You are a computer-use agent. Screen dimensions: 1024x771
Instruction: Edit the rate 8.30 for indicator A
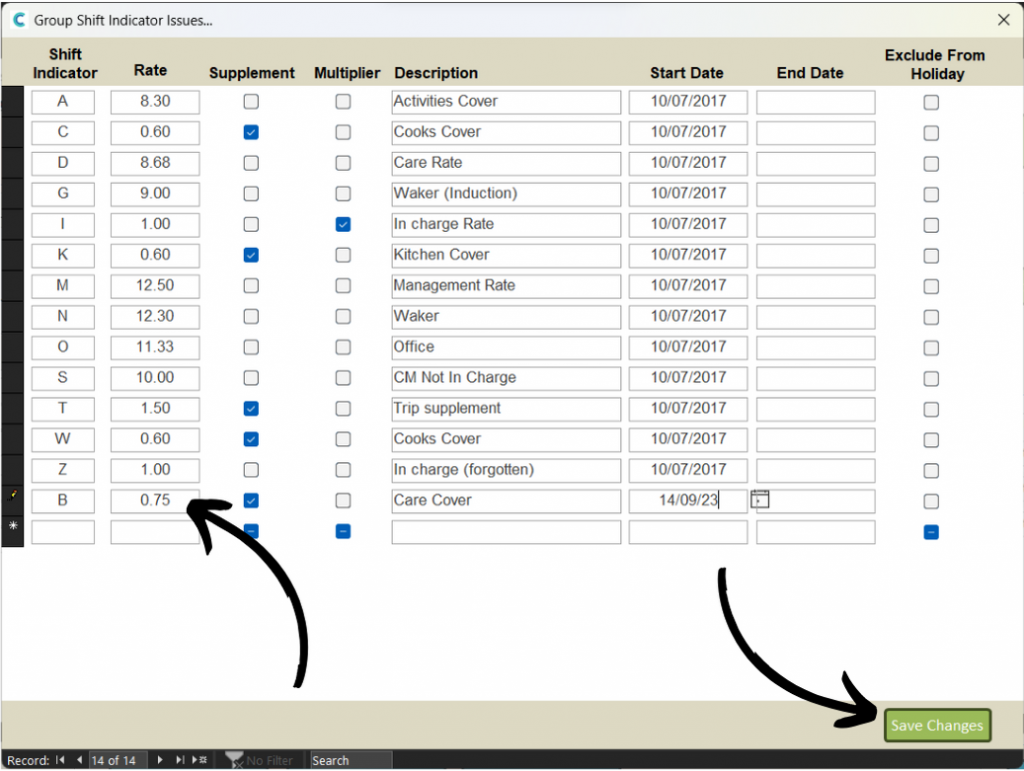pos(155,102)
